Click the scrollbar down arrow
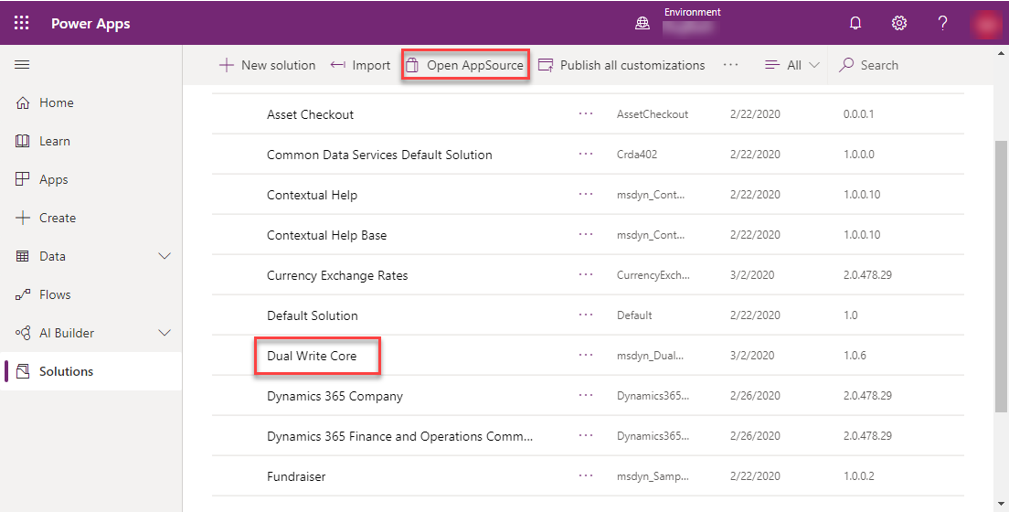This screenshot has height=512, width=1010. [x=1001, y=505]
